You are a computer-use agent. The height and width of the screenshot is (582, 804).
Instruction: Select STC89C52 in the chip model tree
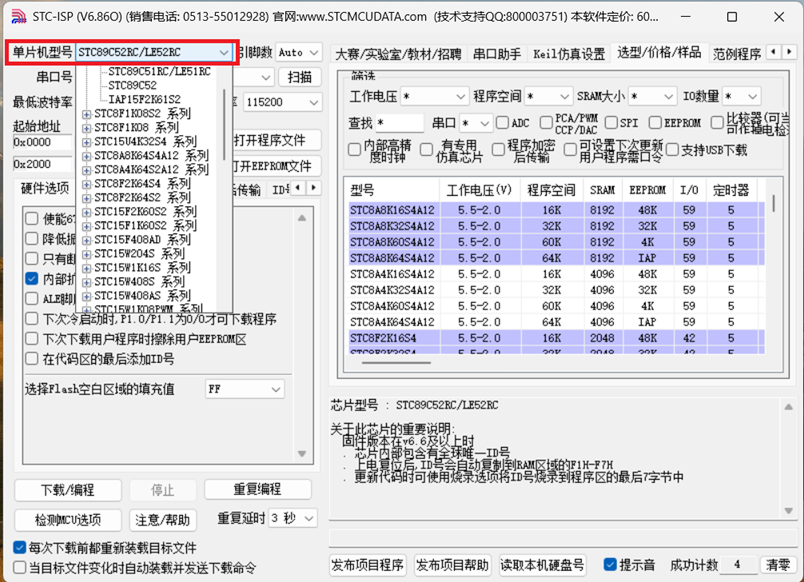pyautogui.click(x=132, y=86)
